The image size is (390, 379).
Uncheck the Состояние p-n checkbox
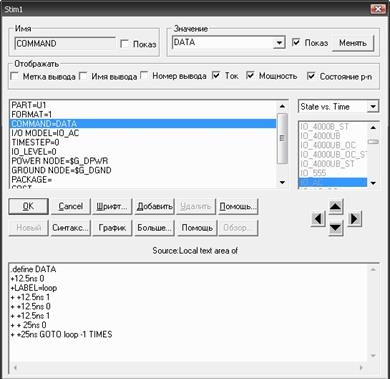tap(311, 76)
